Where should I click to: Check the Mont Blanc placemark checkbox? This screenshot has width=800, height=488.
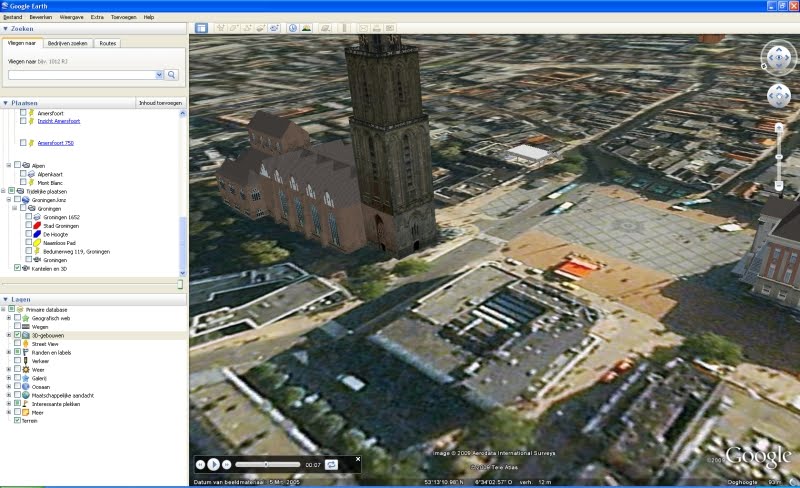point(23,182)
